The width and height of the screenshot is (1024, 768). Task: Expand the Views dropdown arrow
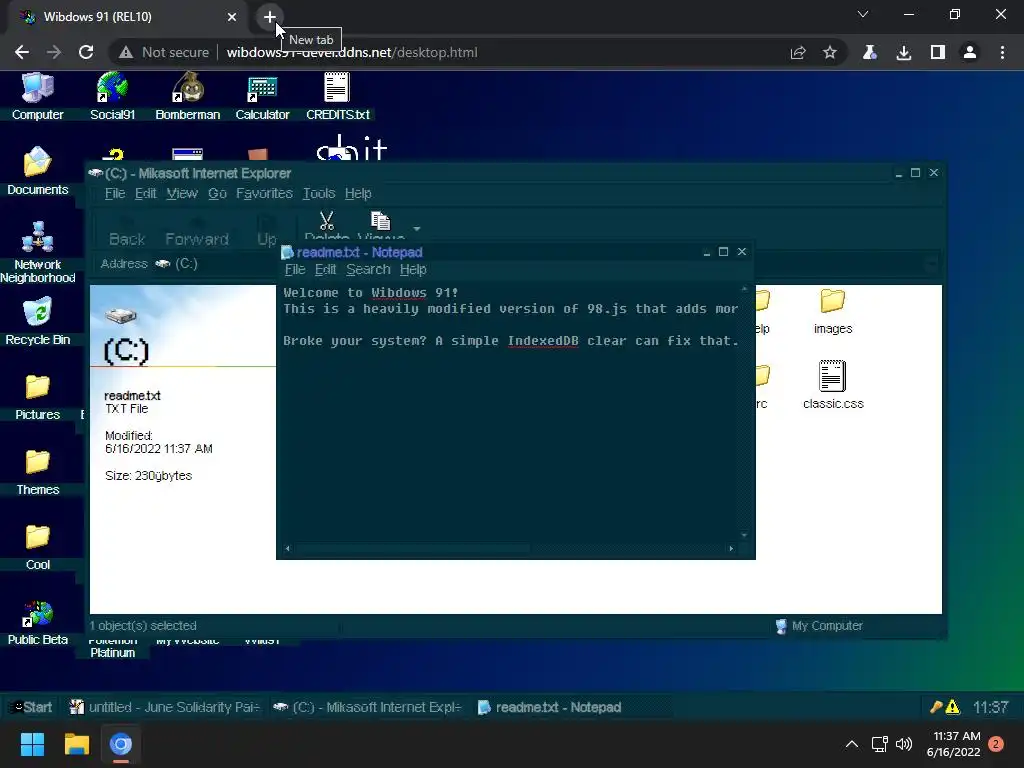coord(417,229)
